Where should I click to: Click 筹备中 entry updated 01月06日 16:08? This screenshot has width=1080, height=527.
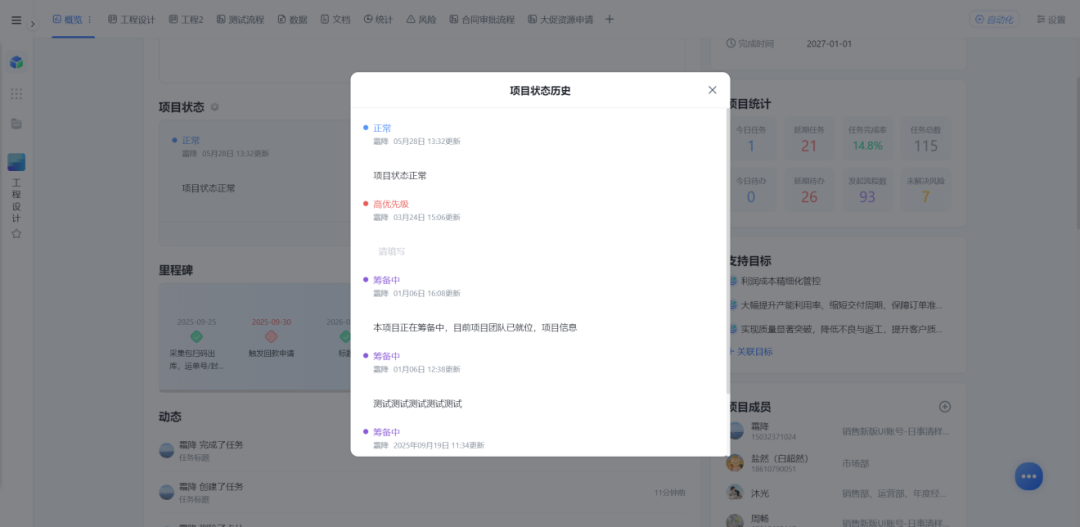pyautogui.click(x=386, y=280)
